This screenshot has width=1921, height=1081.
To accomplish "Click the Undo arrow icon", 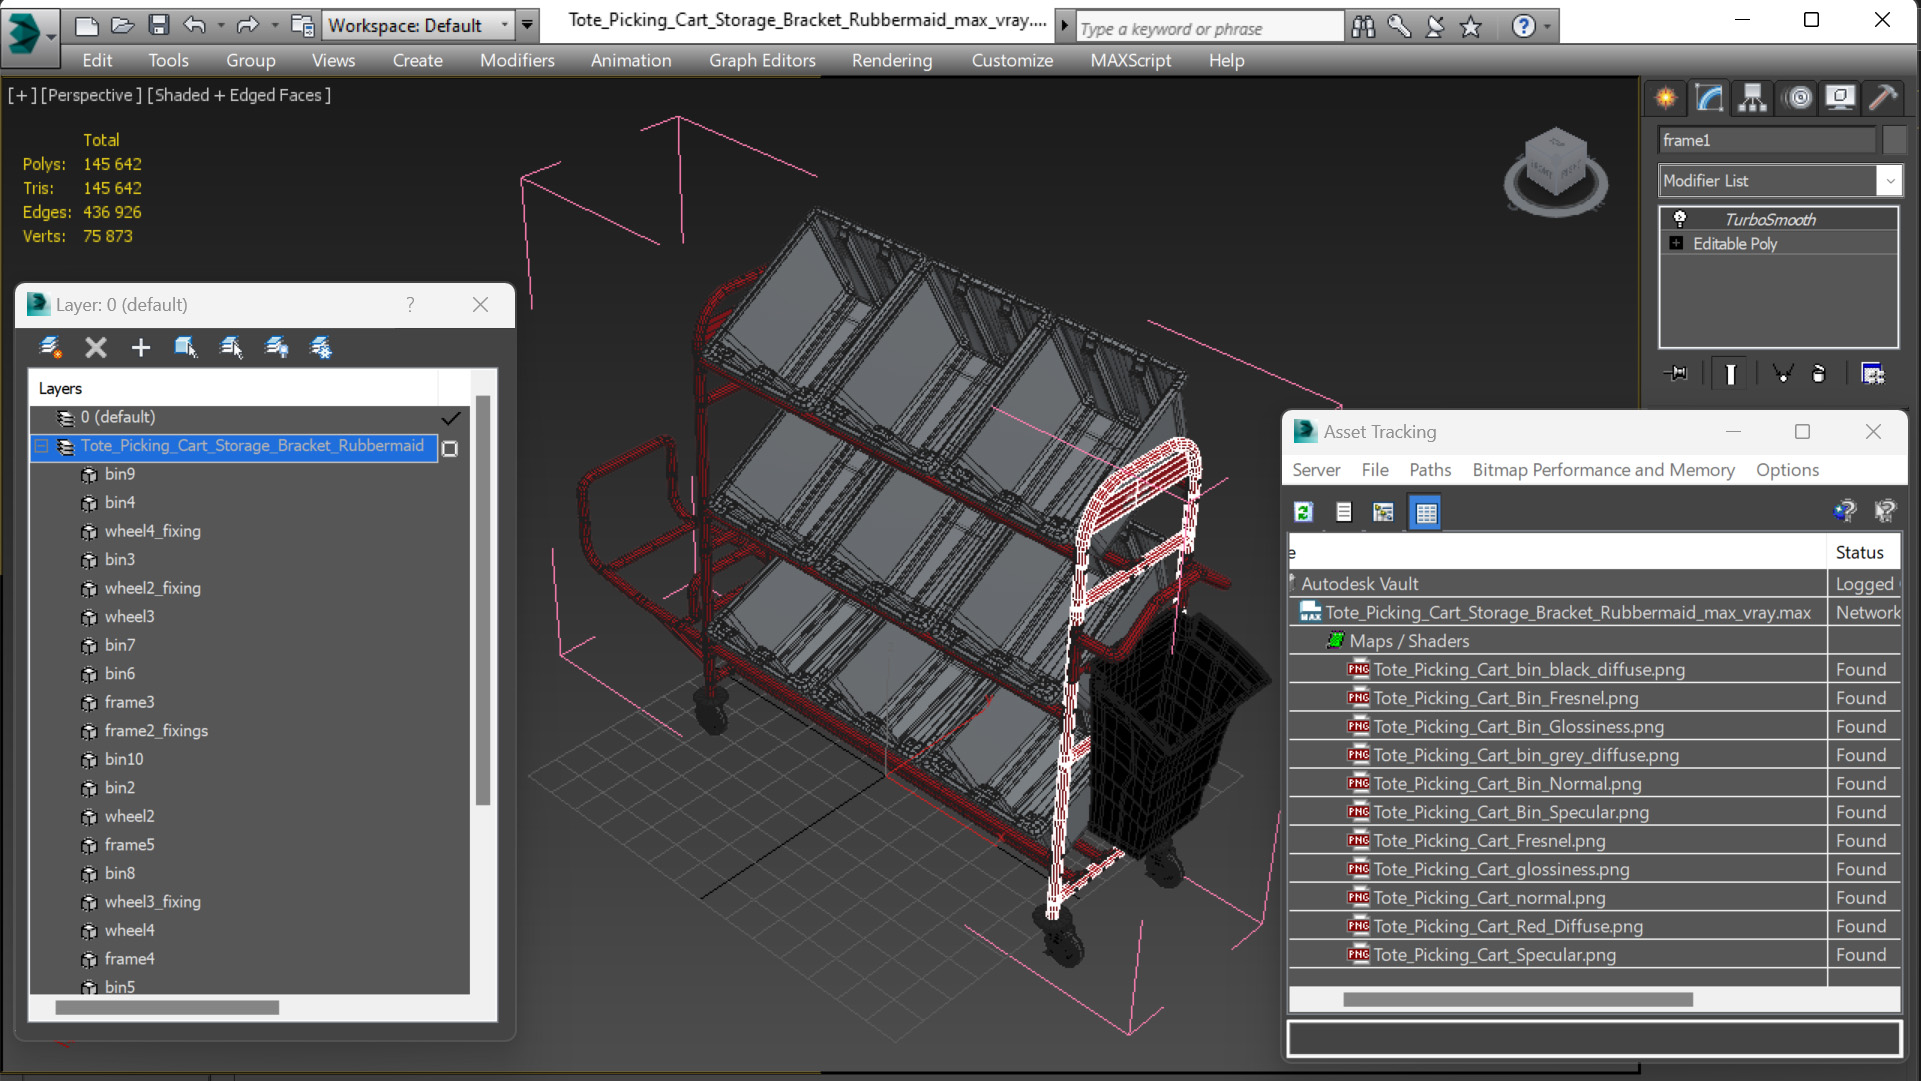I will (x=195, y=25).
